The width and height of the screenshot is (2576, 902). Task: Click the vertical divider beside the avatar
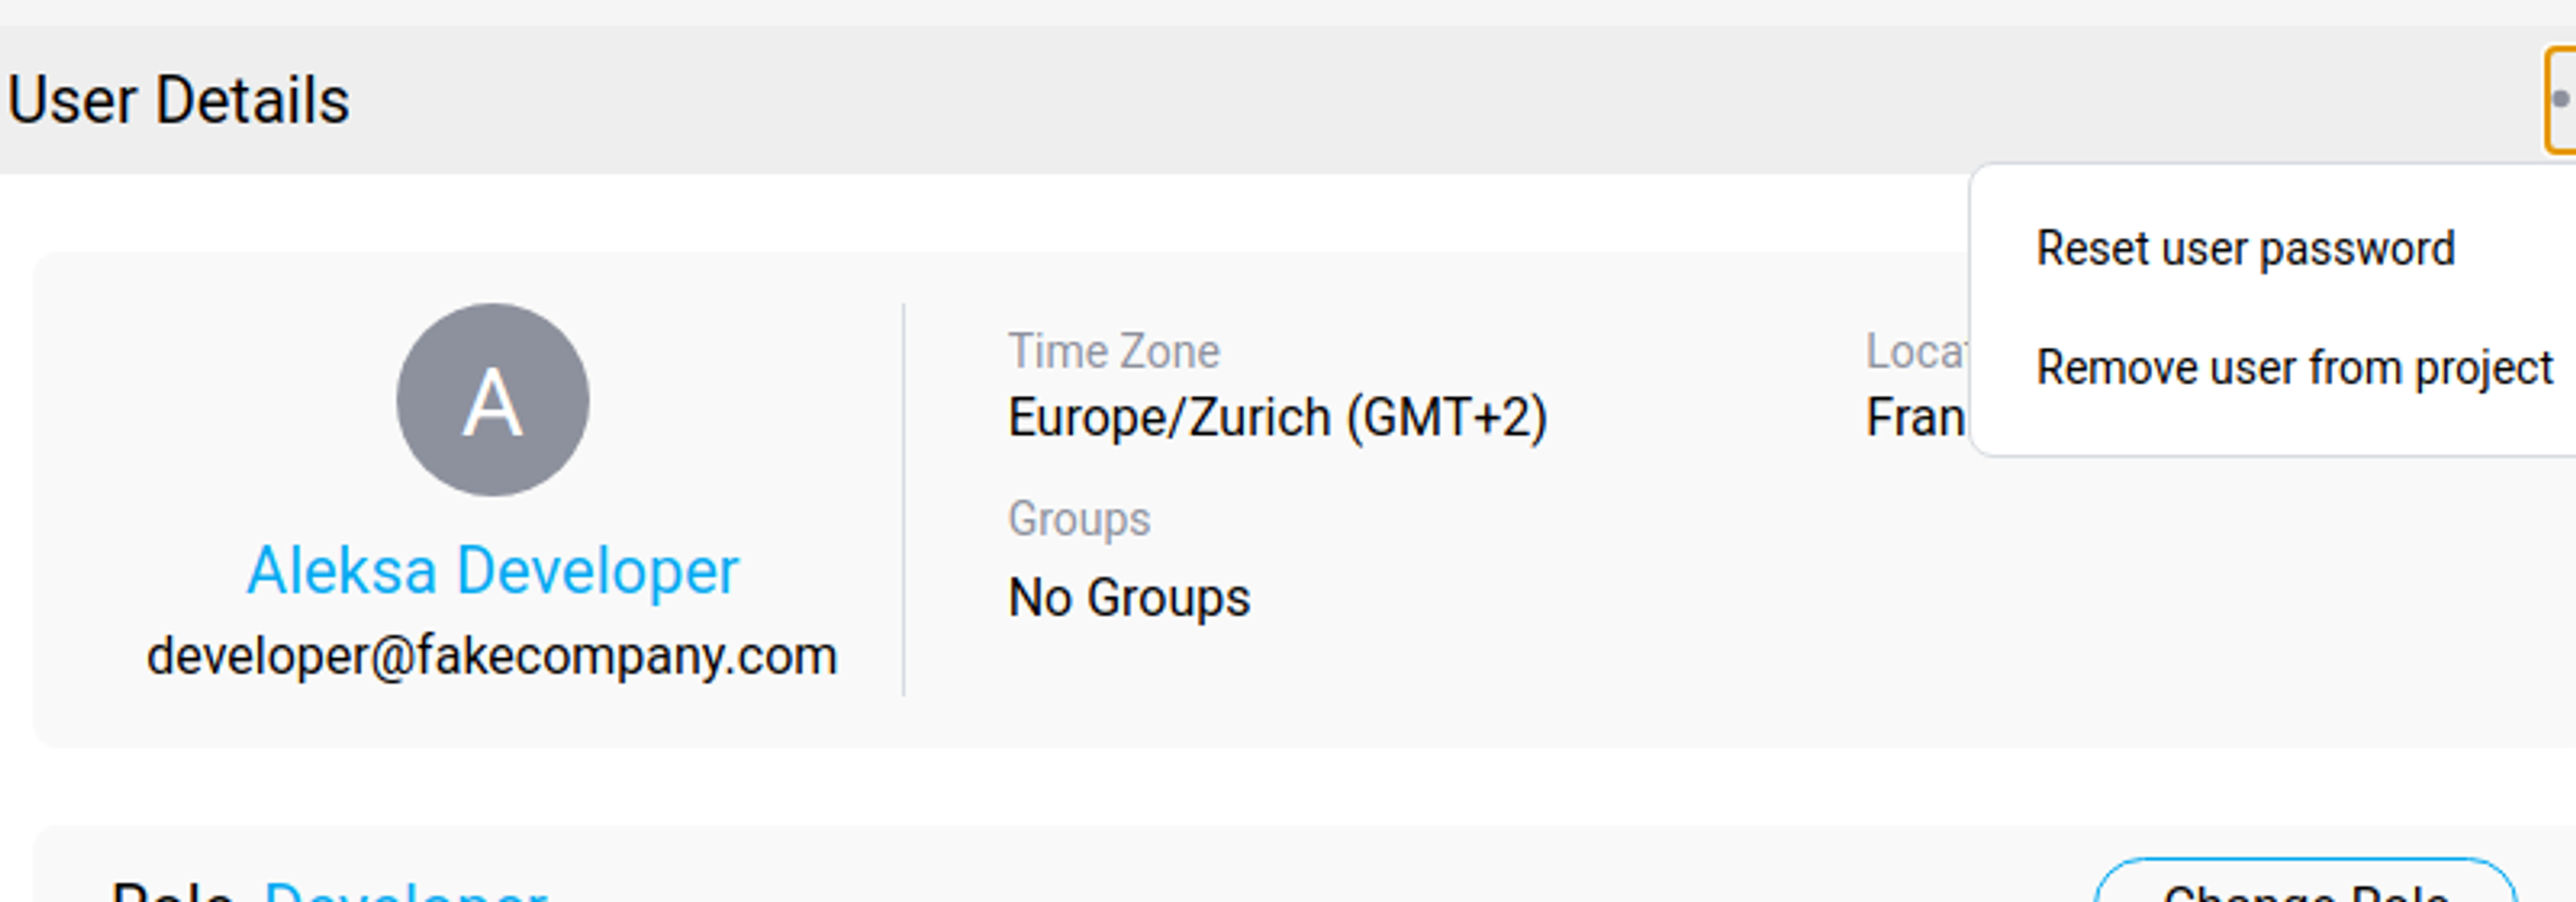[x=904, y=500]
